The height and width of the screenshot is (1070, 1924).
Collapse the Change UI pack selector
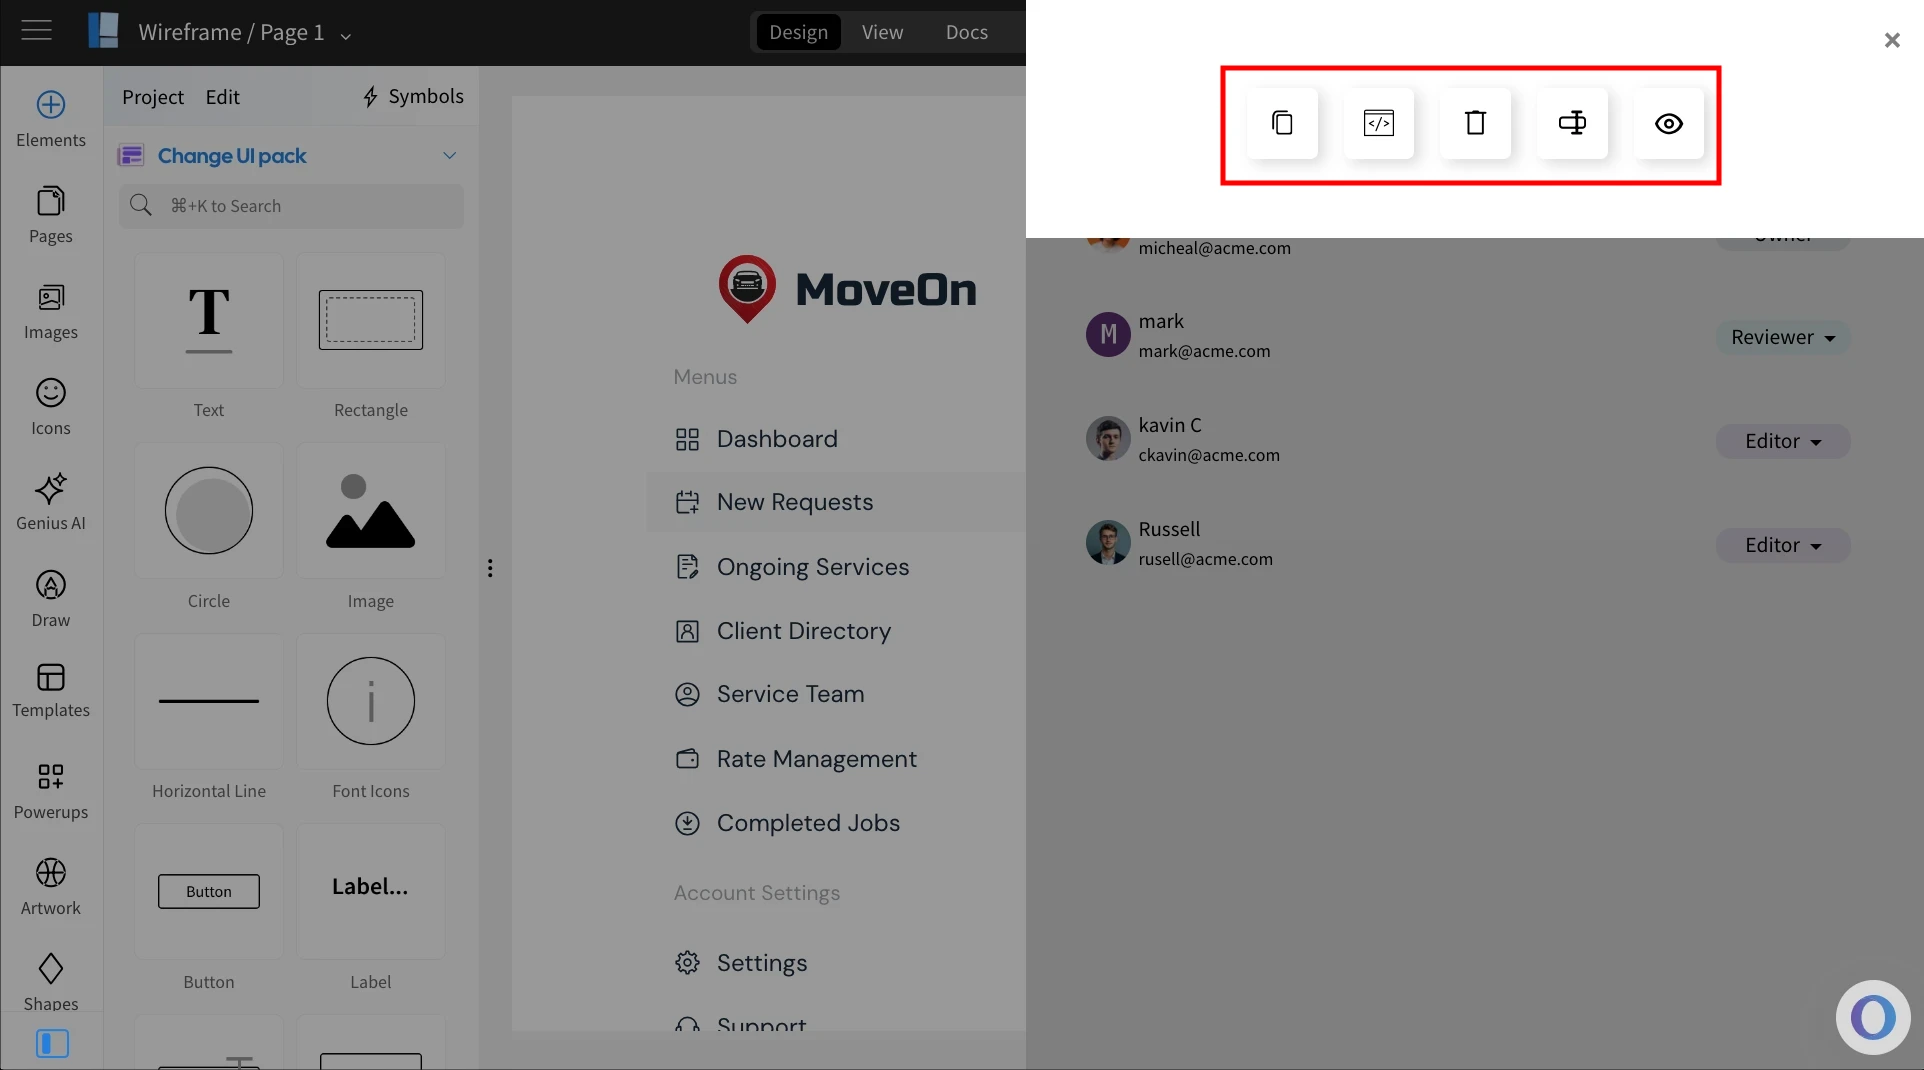(x=450, y=156)
